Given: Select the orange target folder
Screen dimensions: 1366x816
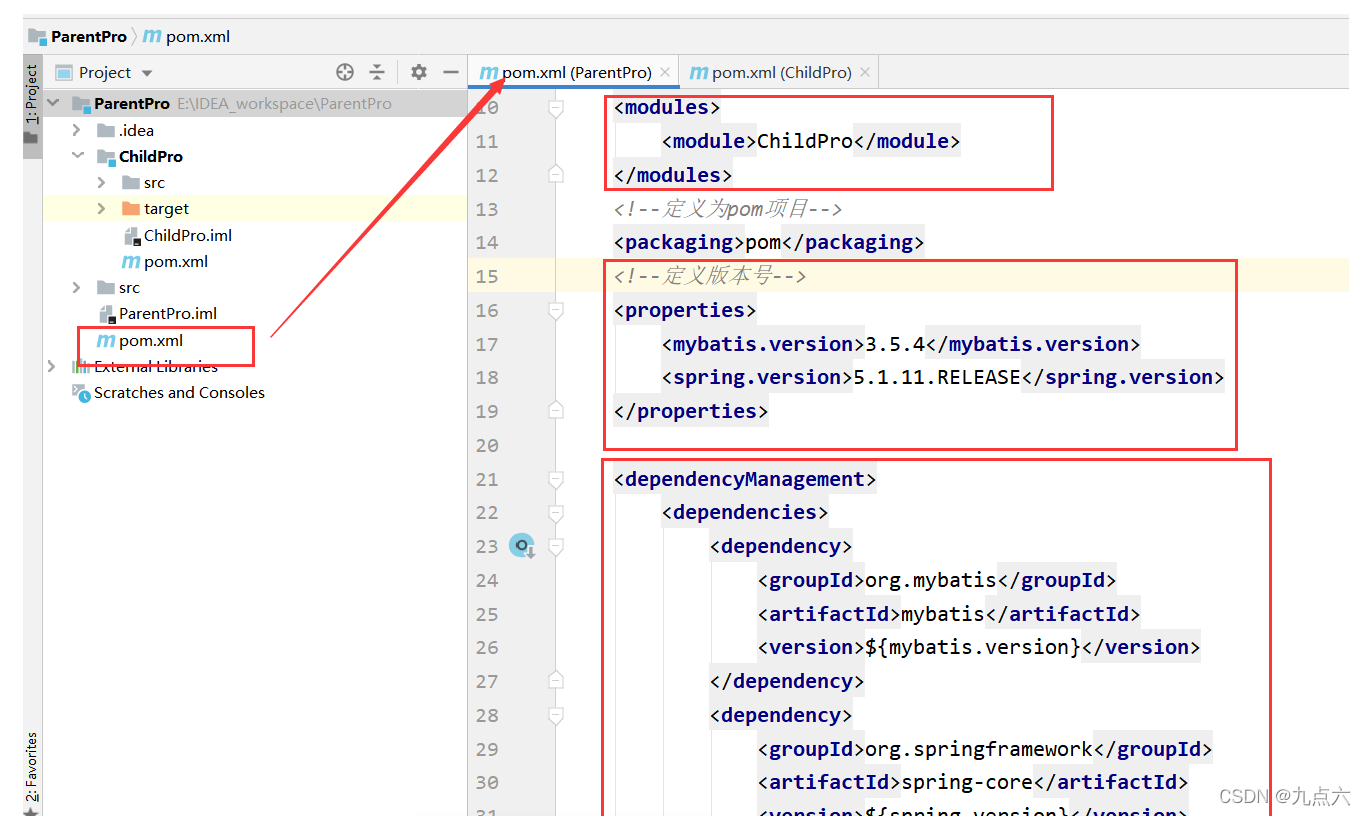Looking at the screenshot, I should pyautogui.click(x=255, y=208).
